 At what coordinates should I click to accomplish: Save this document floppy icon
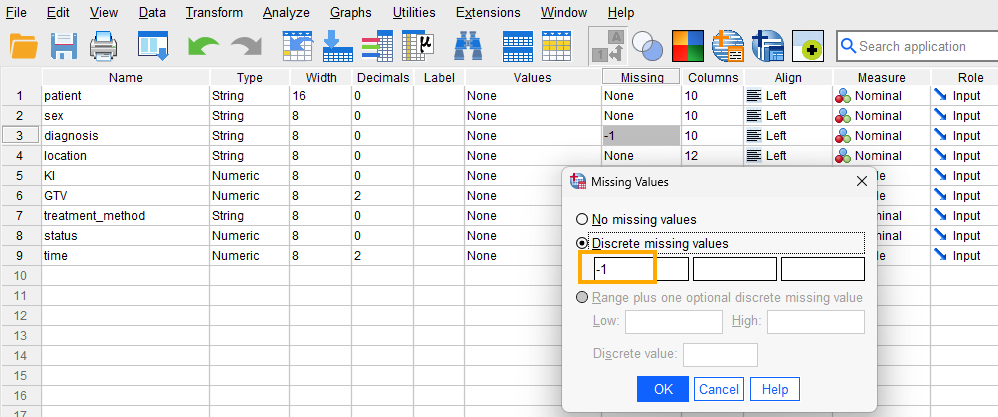coord(64,46)
